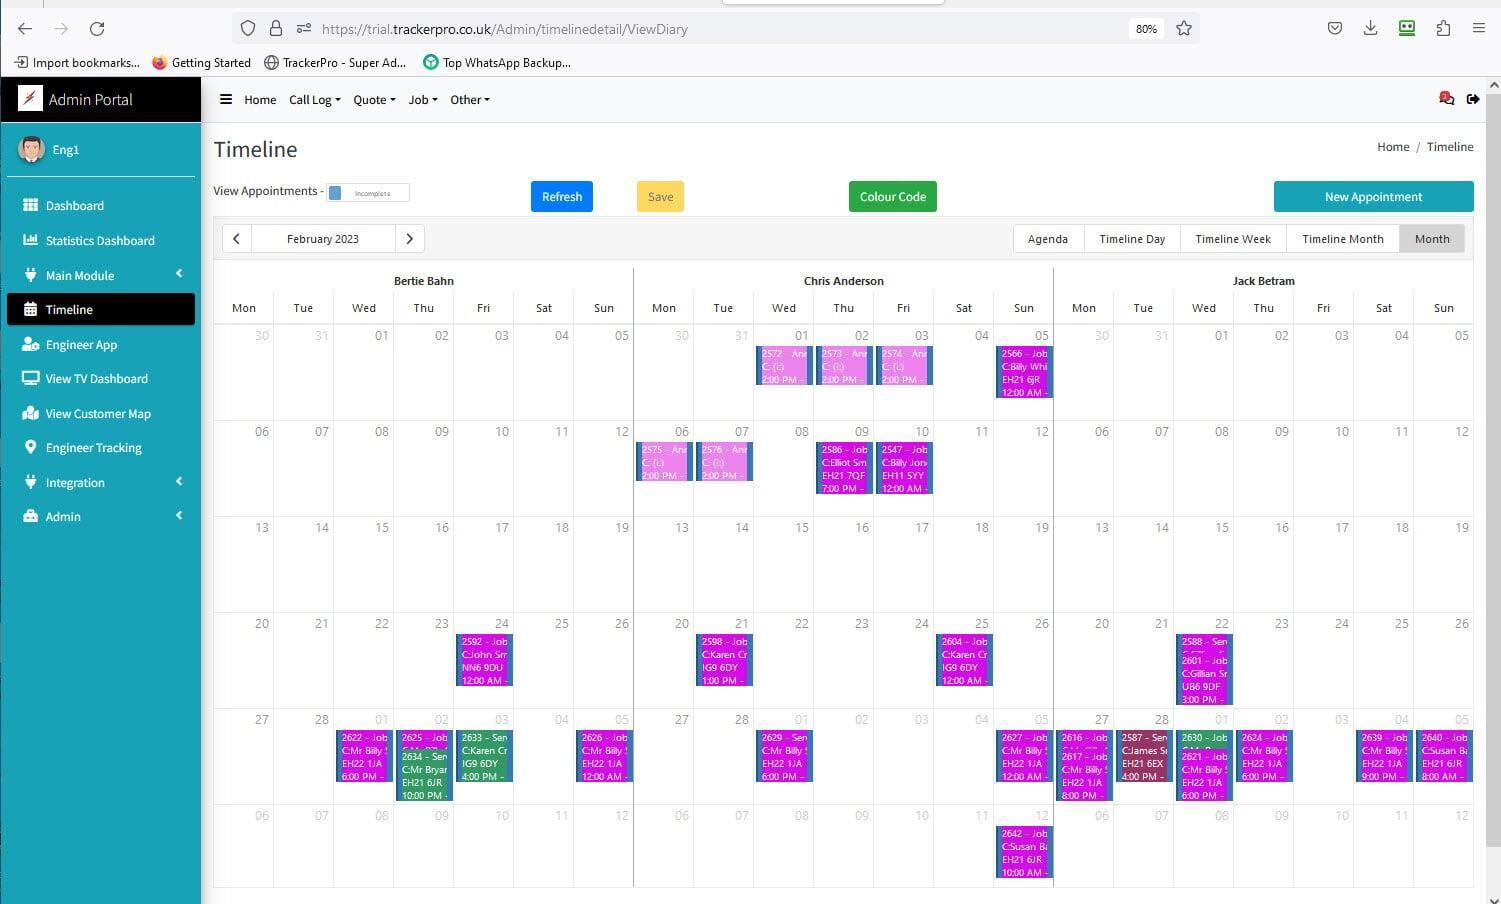Click the logout icon in top right
Viewport: 1501px width, 904px height.
(x=1473, y=98)
